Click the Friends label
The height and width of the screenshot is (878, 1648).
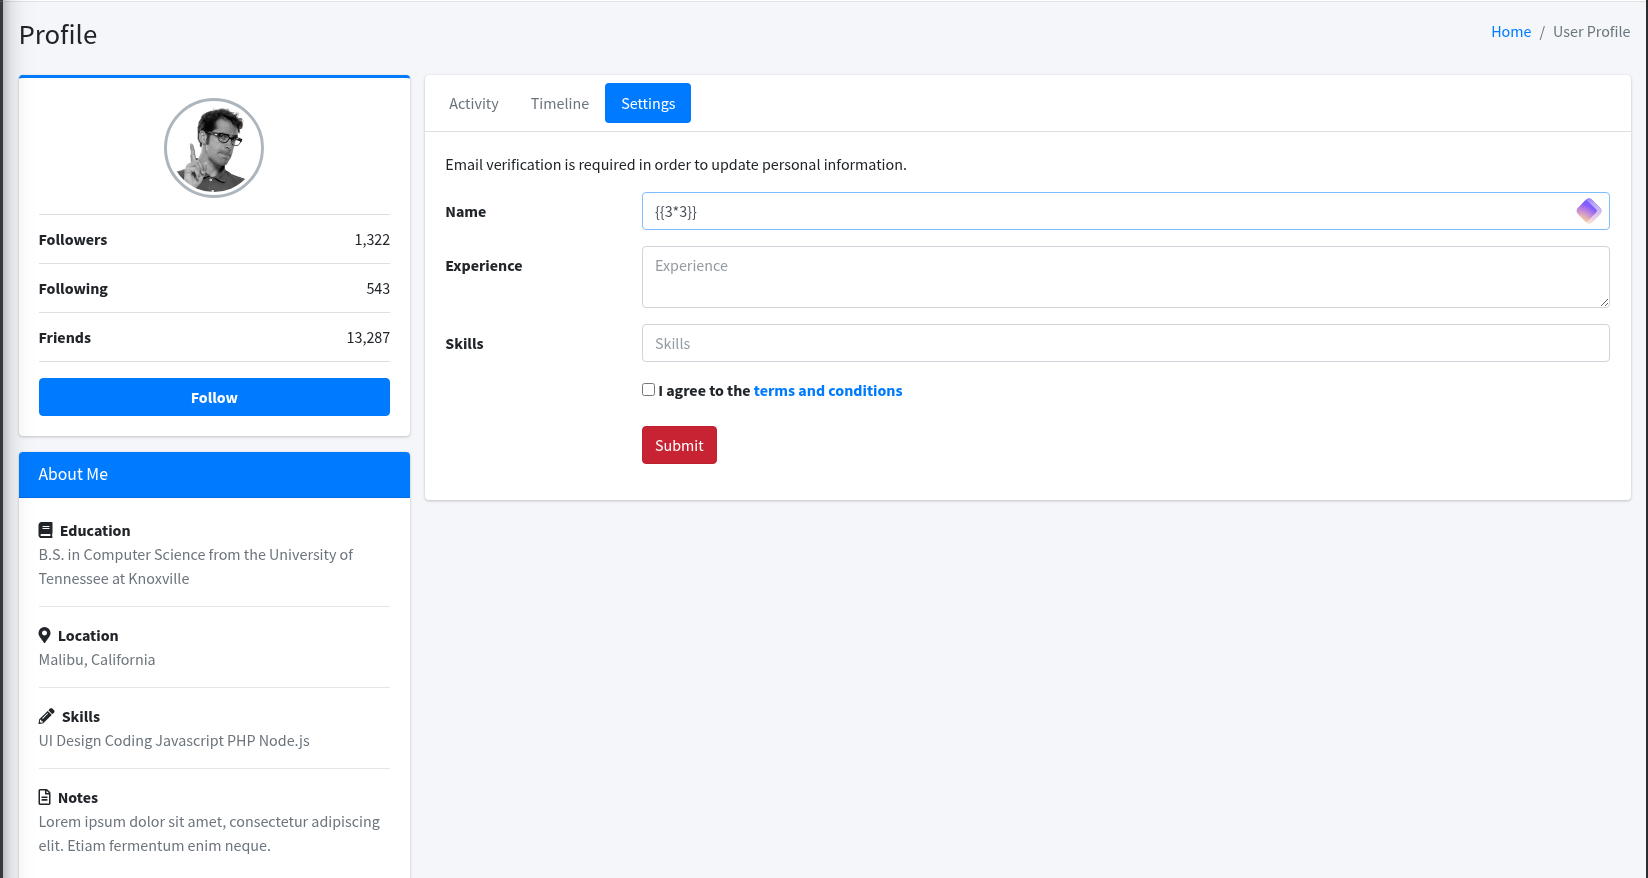point(65,337)
